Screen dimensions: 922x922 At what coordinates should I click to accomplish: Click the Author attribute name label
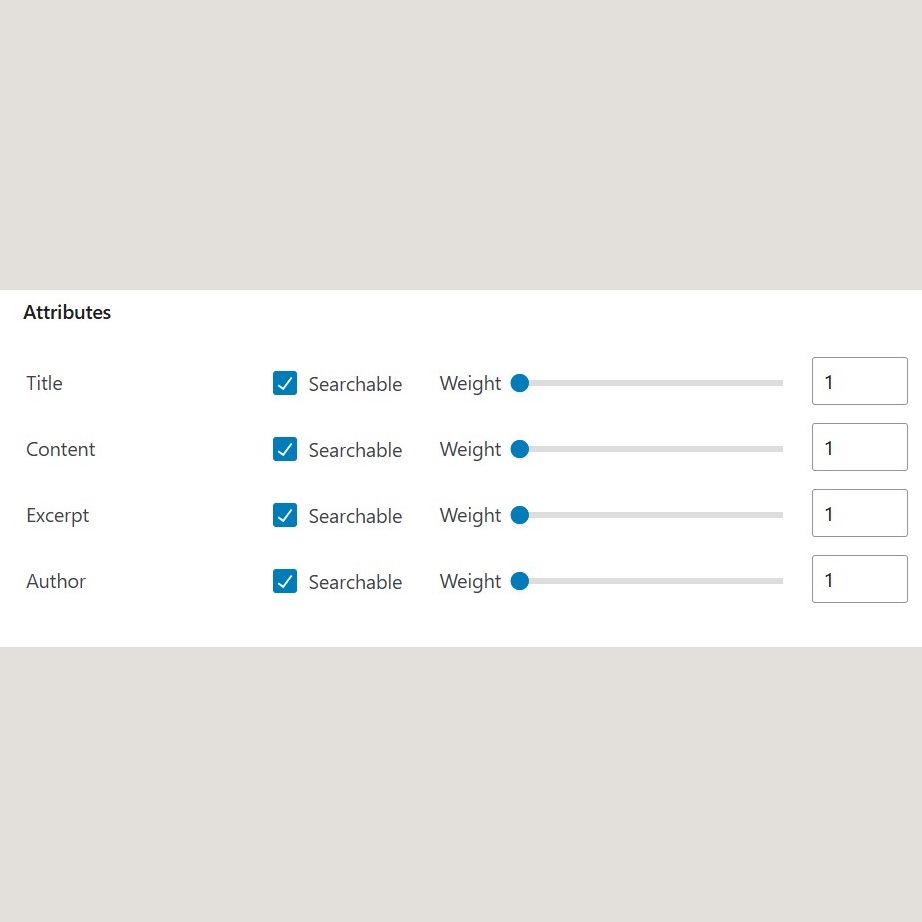tap(56, 581)
